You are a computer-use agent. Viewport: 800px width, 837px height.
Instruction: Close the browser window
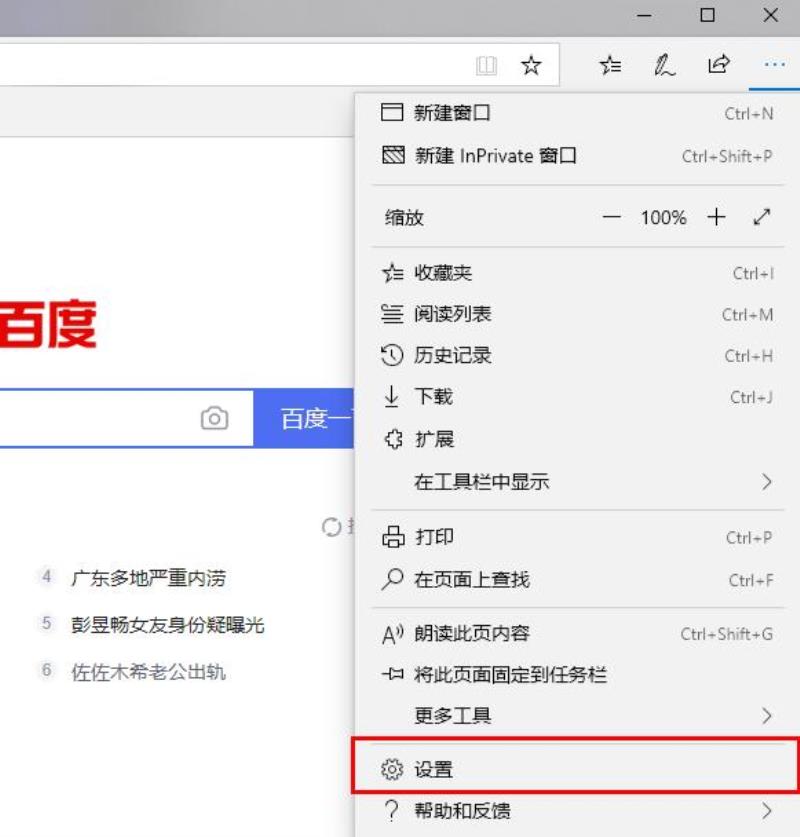770,15
